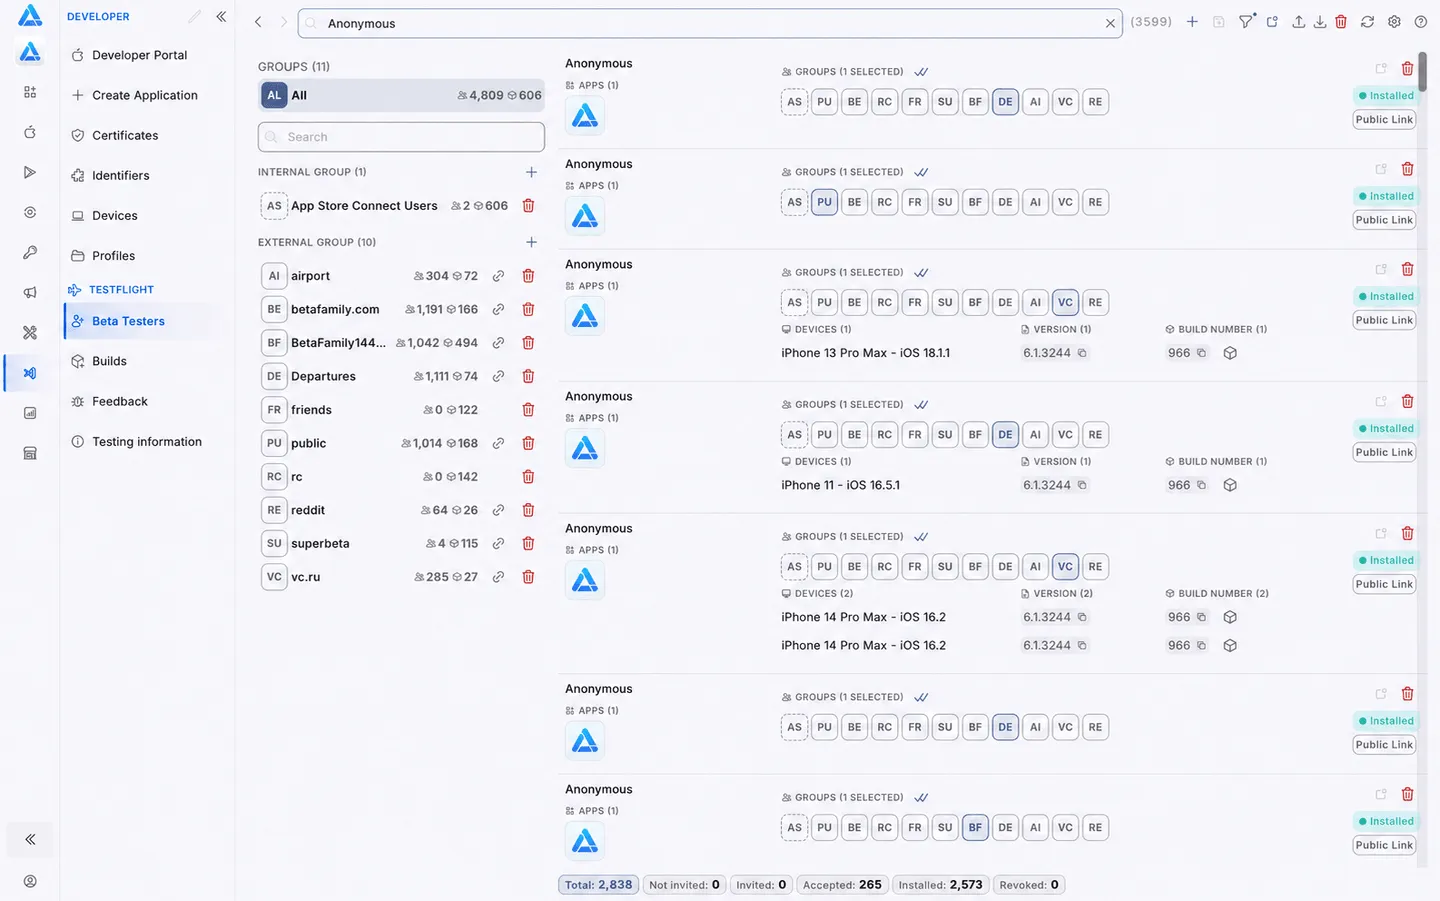Viewport: 1440px width, 901px height.
Task: Delete the tester using iPhone 13 Pro Max
Action: click(1407, 269)
